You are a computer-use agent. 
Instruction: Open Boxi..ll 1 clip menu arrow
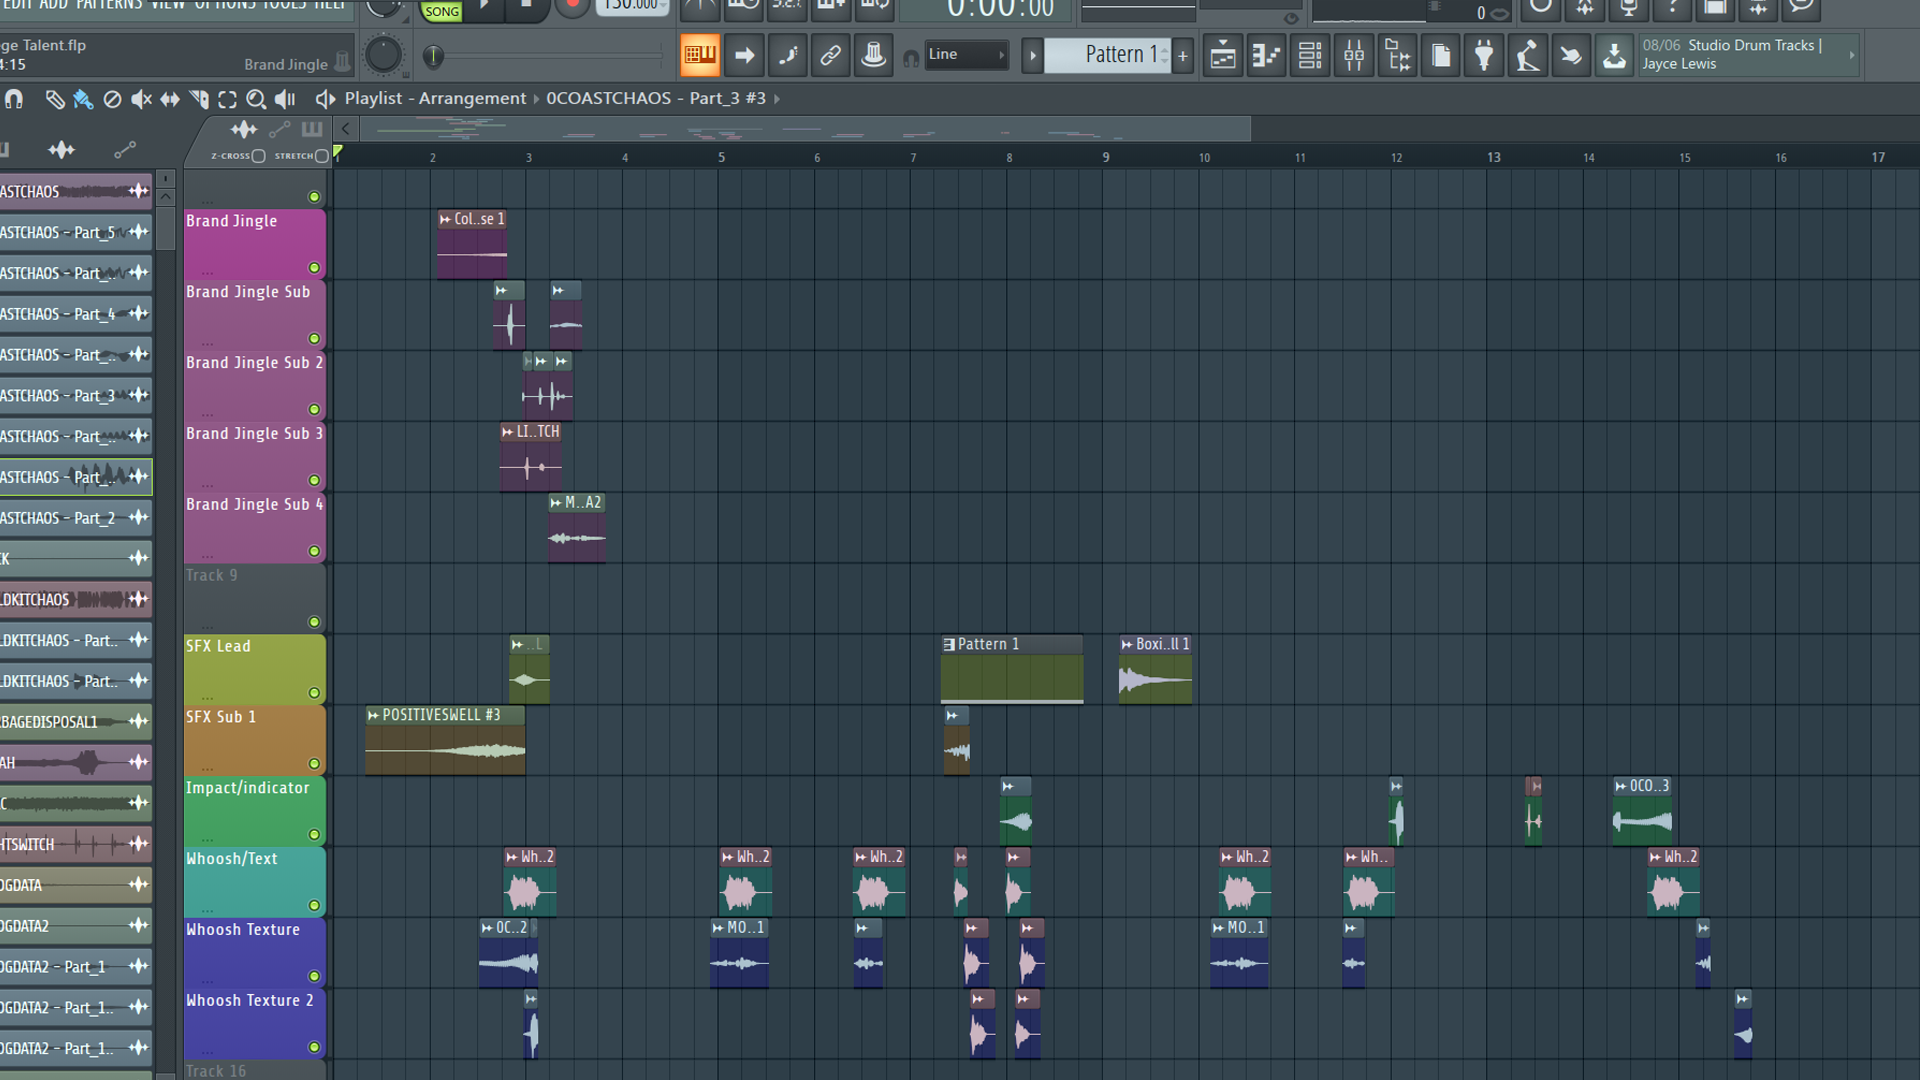click(x=1127, y=645)
